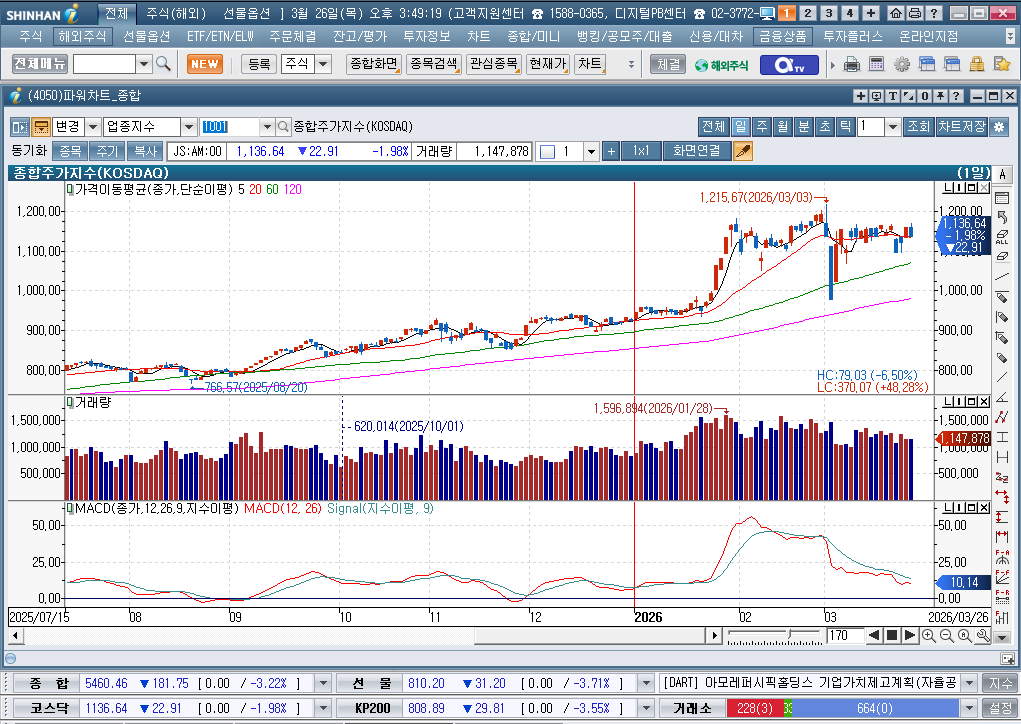Click the auto-fit magnifier A icon
Screen dimensions: 1021x724
[964, 635]
